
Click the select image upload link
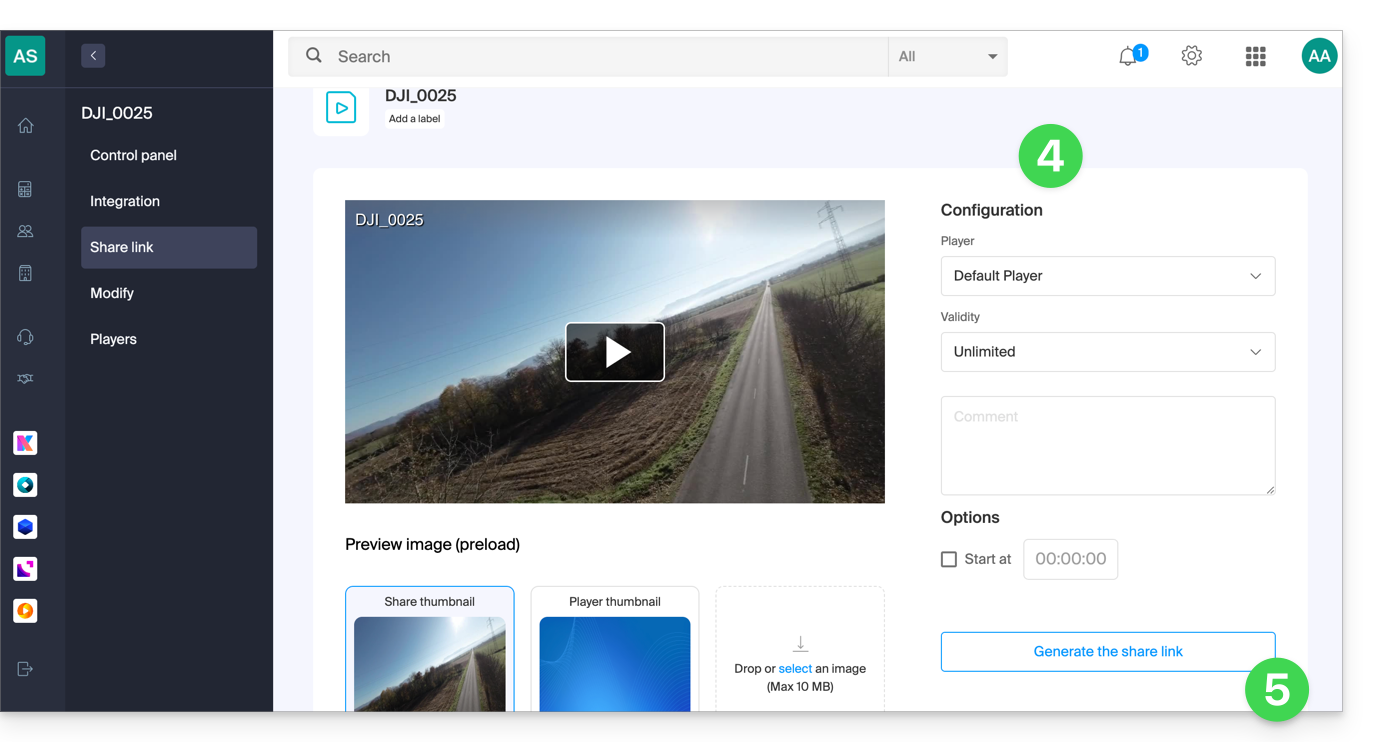pyautogui.click(x=795, y=669)
